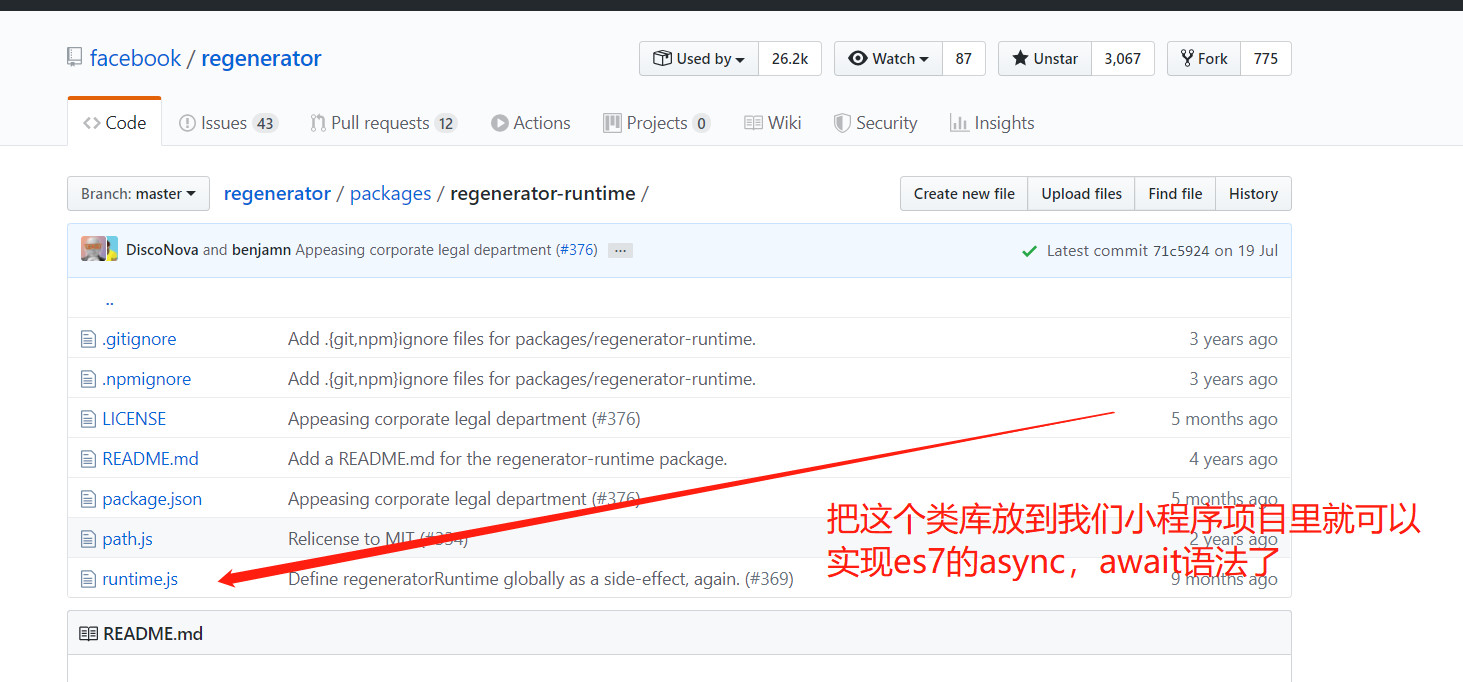Click the Issues count badge 43
Screen dimensions: 1463x682
click(x=264, y=124)
